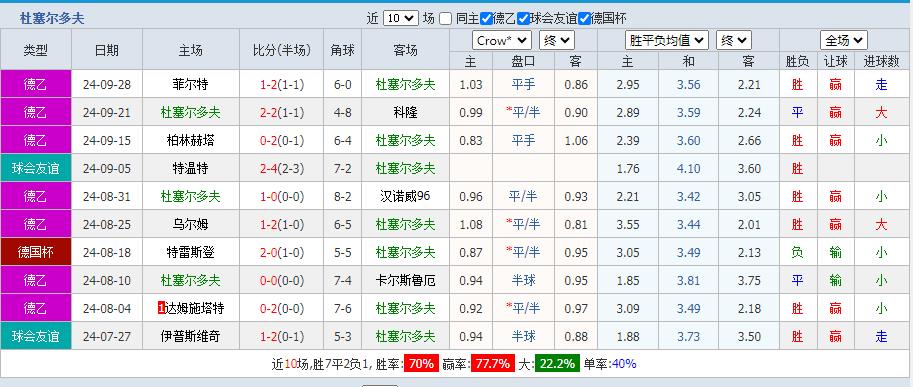Open the 全场 dropdown

pyautogui.click(x=844, y=41)
